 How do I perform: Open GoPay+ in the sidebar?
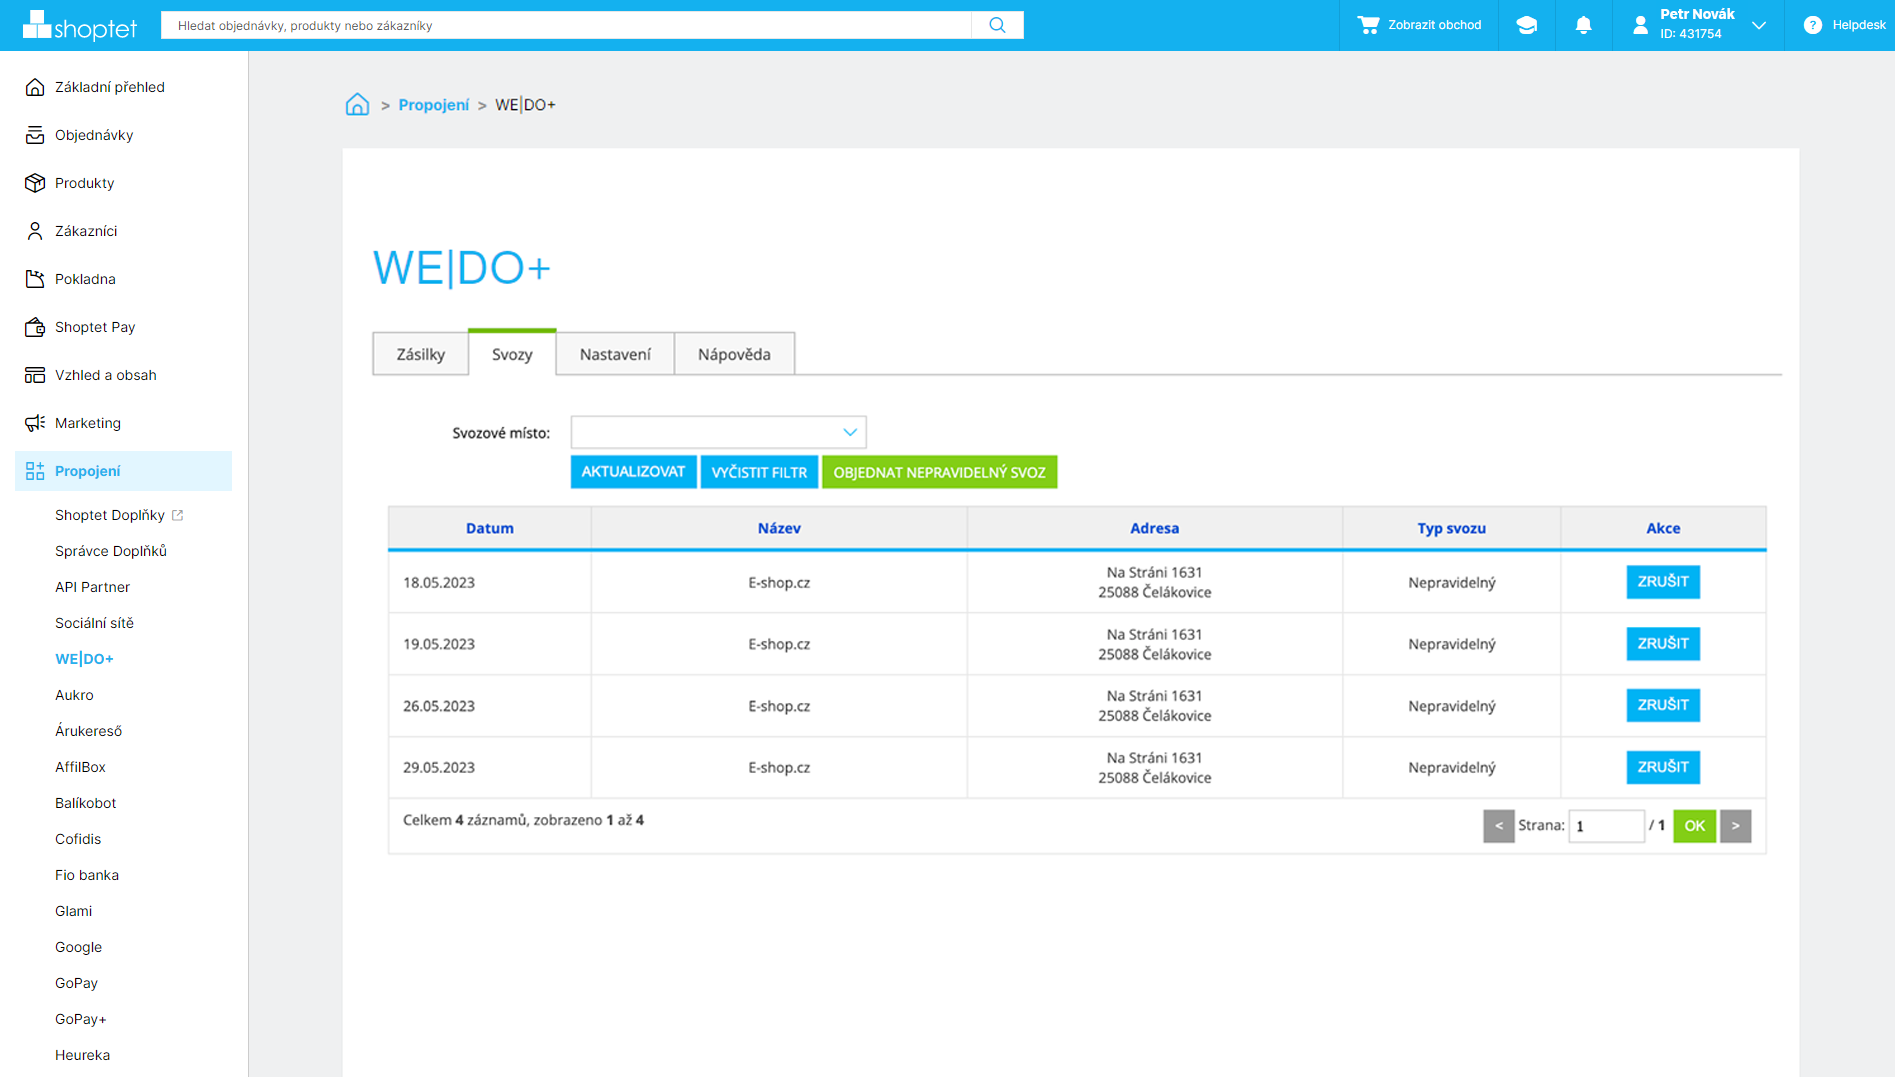[x=80, y=1019]
